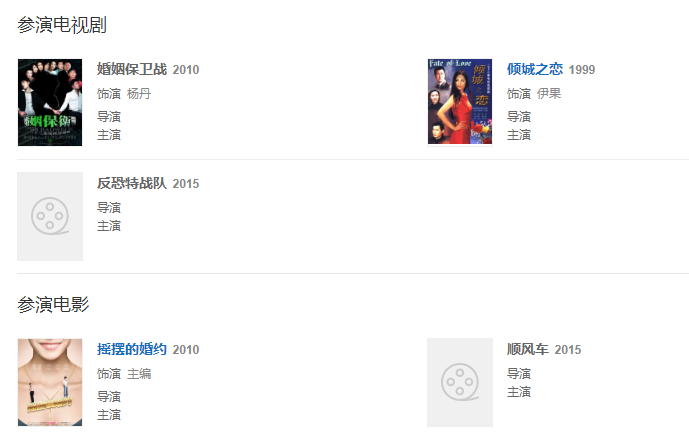Open 倾城之恋 Fate of Love poster
This screenshot has height=436, width=689.
click(460, 102)
